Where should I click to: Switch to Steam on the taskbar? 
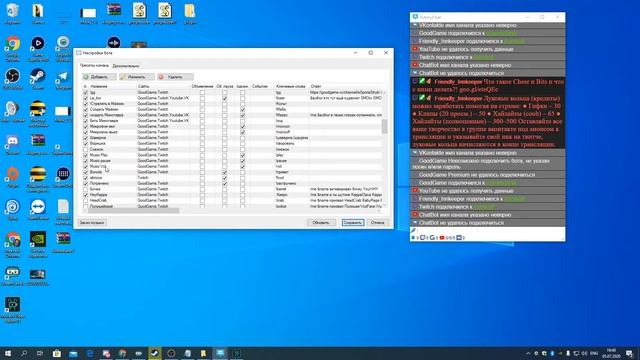(155, 353)
